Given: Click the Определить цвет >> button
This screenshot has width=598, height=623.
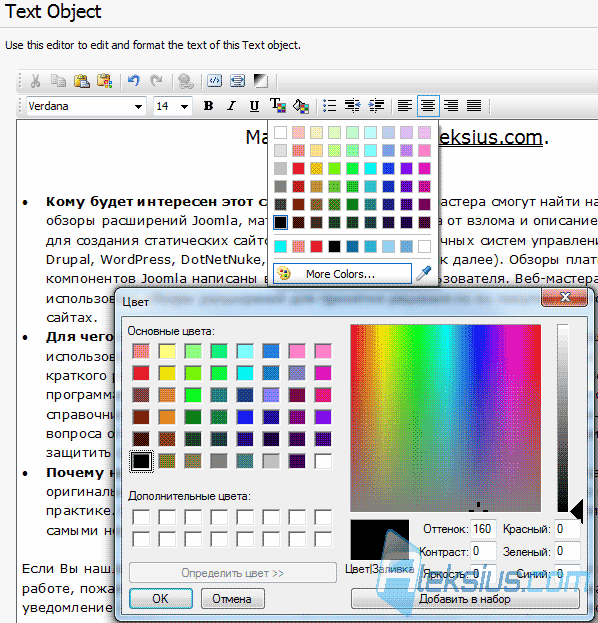Looking at the screenshot, I should [x=232, y=573].
